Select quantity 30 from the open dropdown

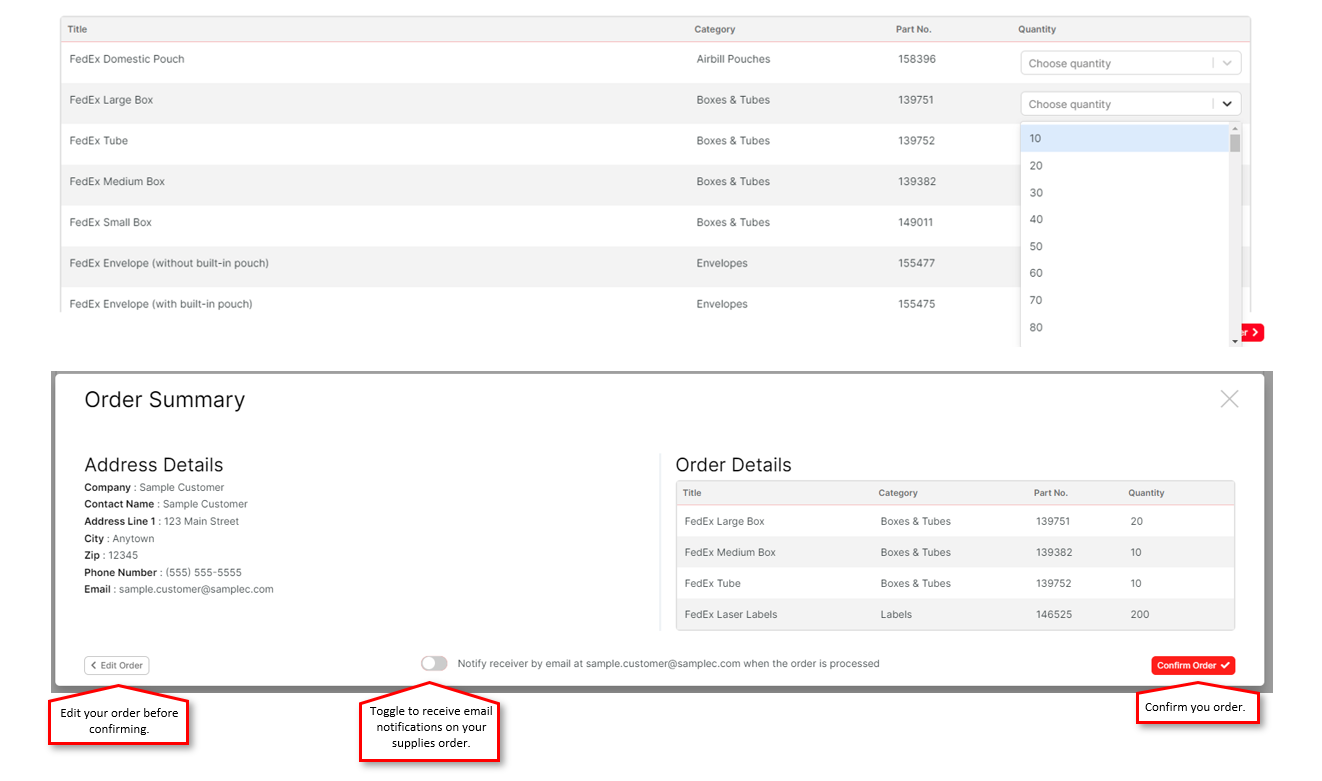pyautogui.click(x=1036, y=192)
